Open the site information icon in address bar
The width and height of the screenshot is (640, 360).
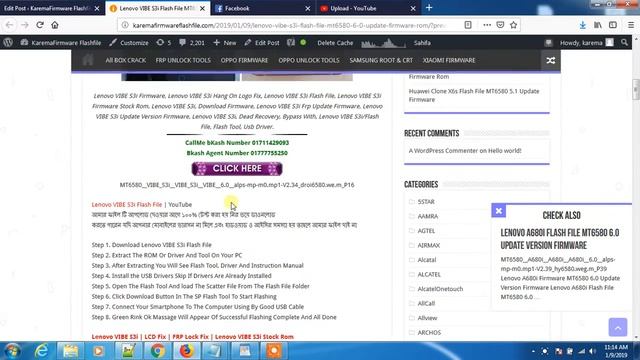pyautogui.click(x=125, y=25)
